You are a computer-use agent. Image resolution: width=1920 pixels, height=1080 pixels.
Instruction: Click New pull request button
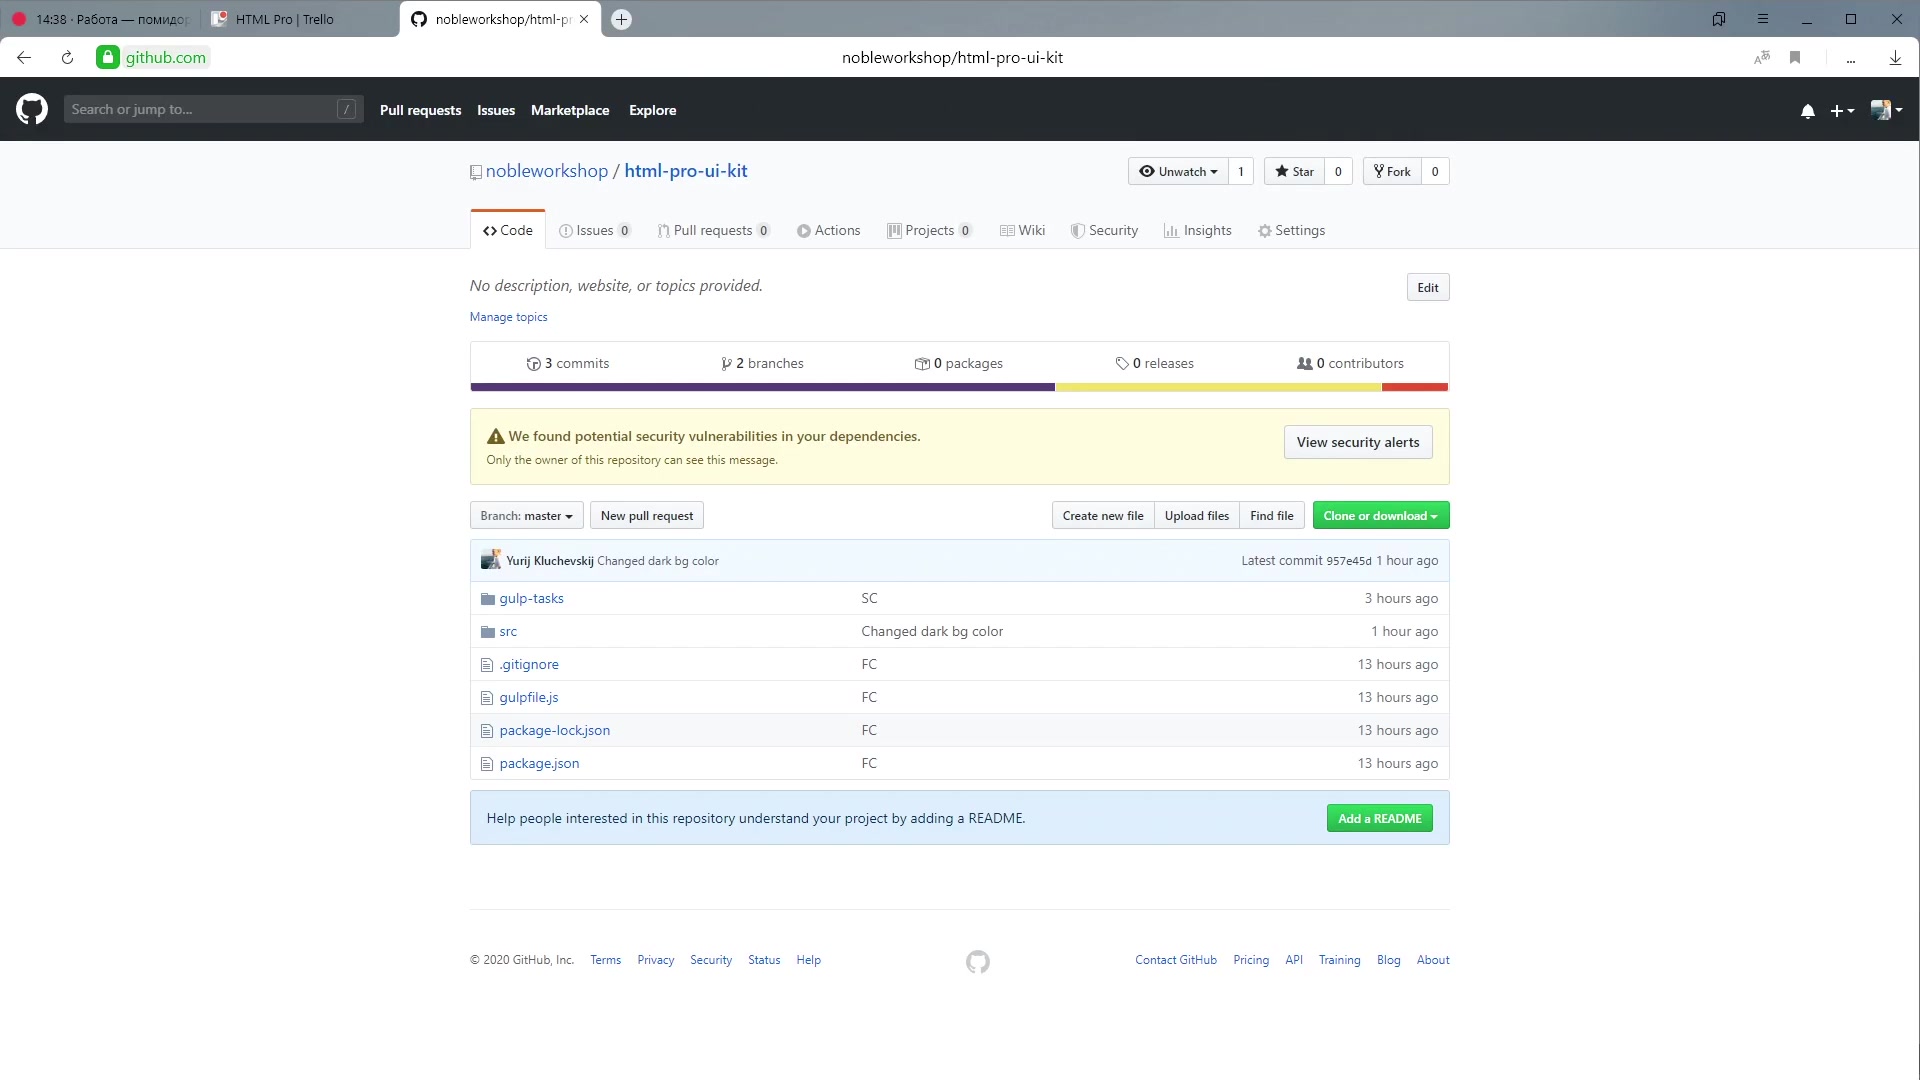click(x=647, y=516)
